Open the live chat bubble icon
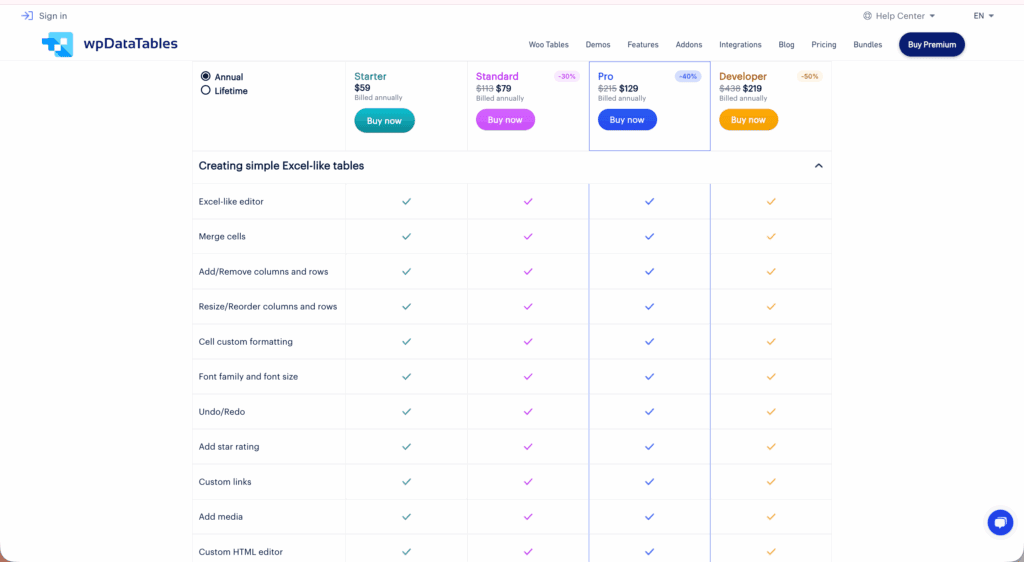The width and height of the screenshot is (1024, 562). point(1000,522)
